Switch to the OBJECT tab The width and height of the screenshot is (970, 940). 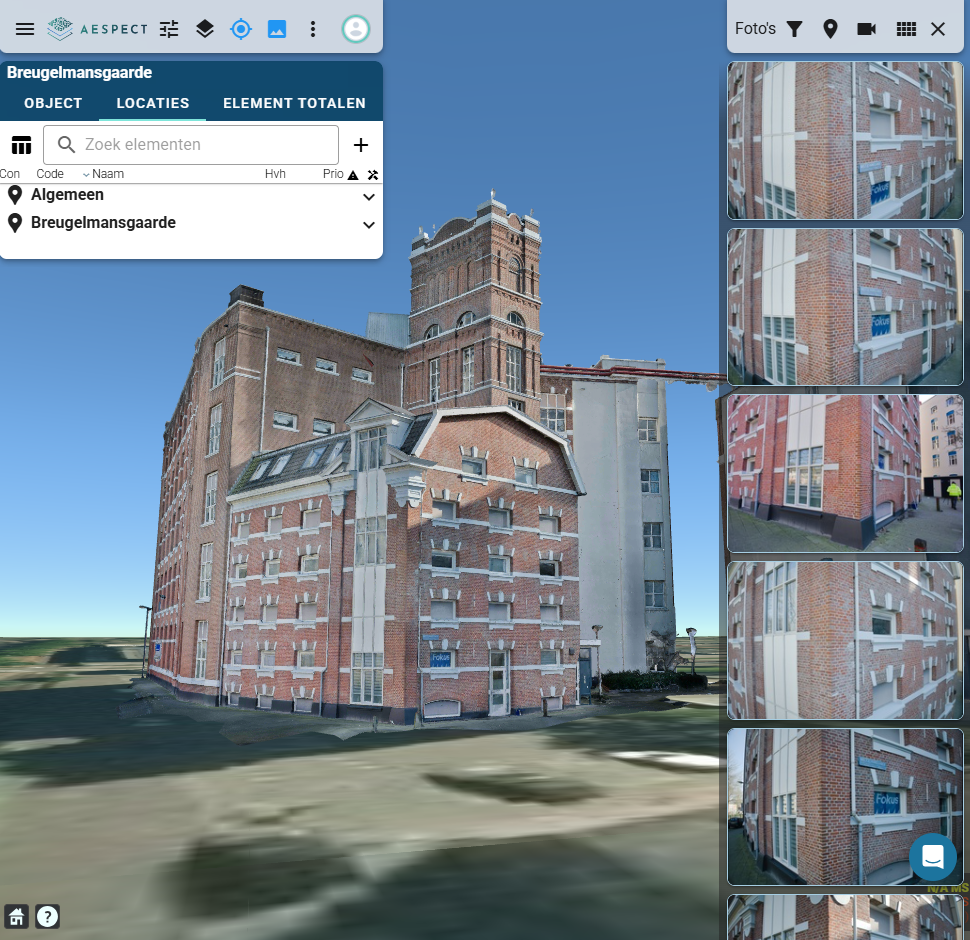pos(53,103)
